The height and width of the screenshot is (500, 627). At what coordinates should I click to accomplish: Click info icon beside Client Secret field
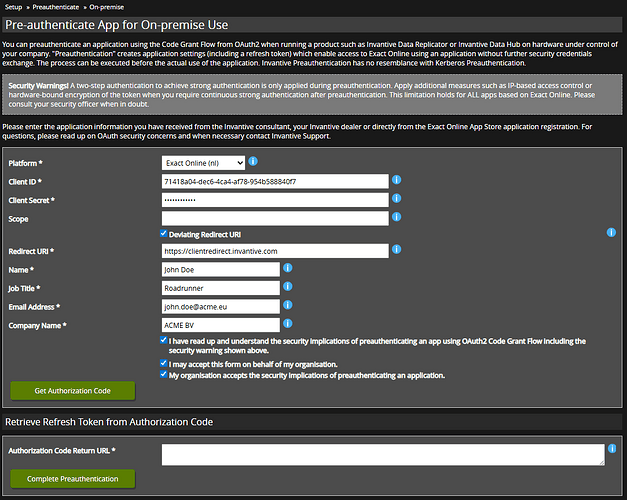396,198
